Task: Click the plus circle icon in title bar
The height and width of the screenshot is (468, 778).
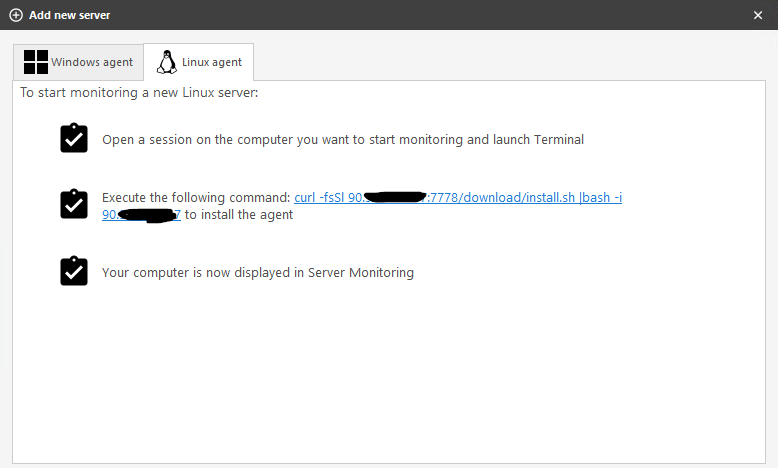Action: pyautogui.click(x=16, y=15)
